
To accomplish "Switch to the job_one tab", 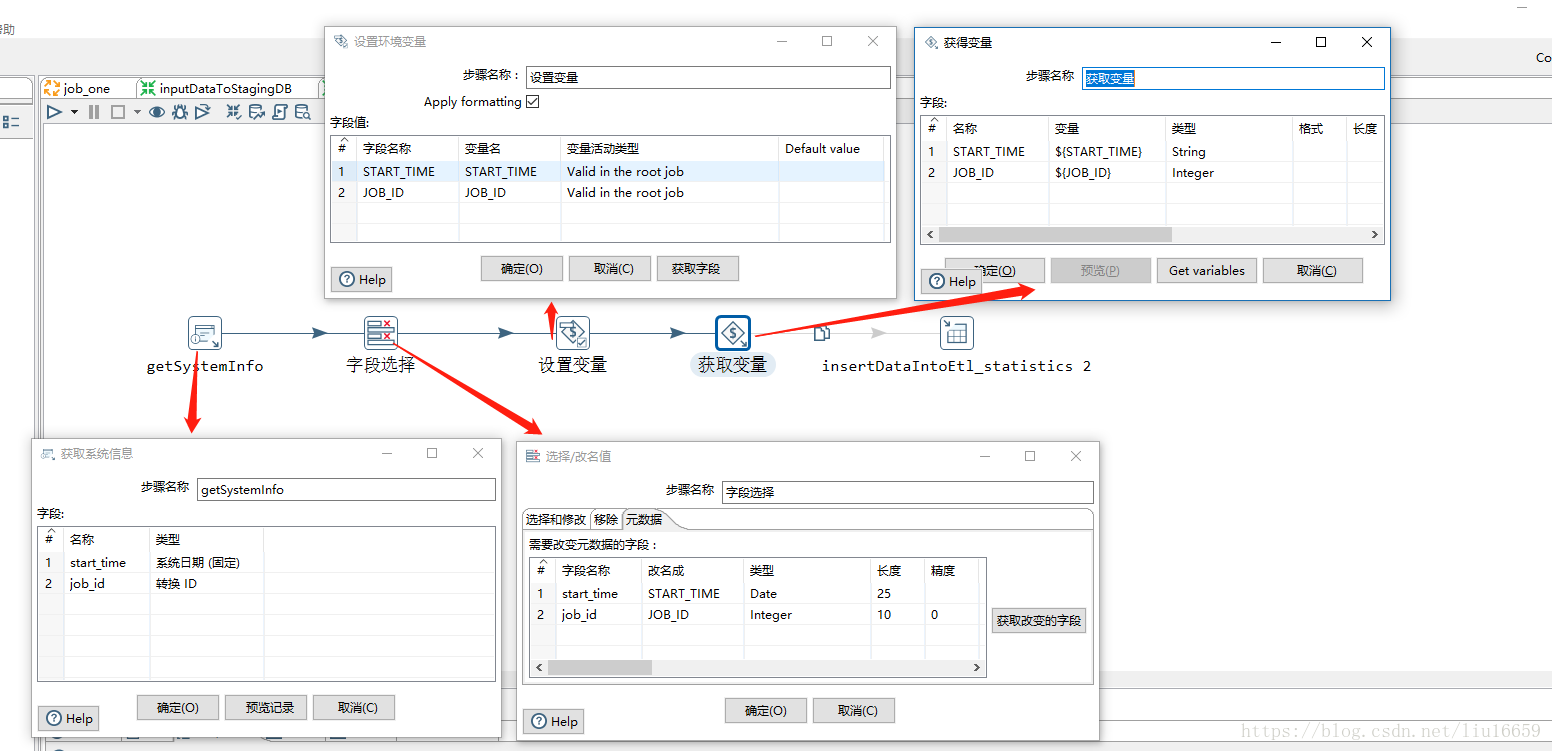I will (77, 88).
